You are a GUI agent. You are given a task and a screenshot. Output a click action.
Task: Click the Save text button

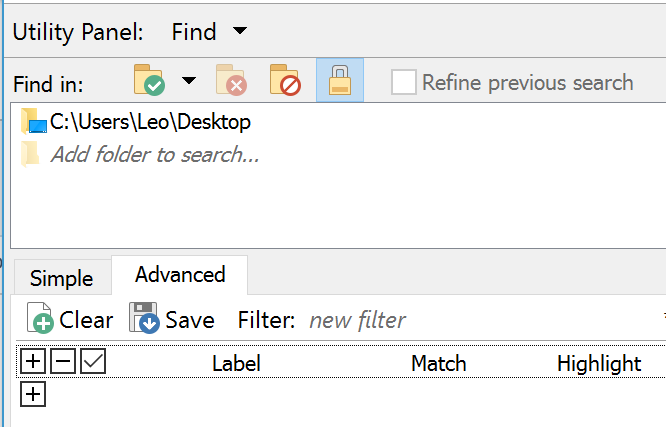[x=190, y=320]
